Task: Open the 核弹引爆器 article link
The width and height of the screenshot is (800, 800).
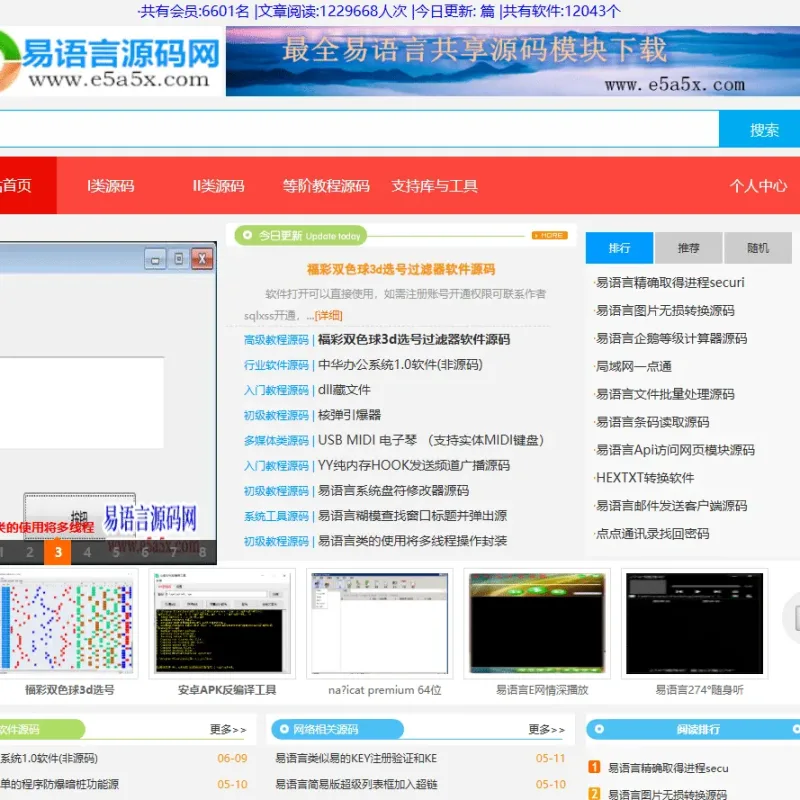Action: (349, 415)
